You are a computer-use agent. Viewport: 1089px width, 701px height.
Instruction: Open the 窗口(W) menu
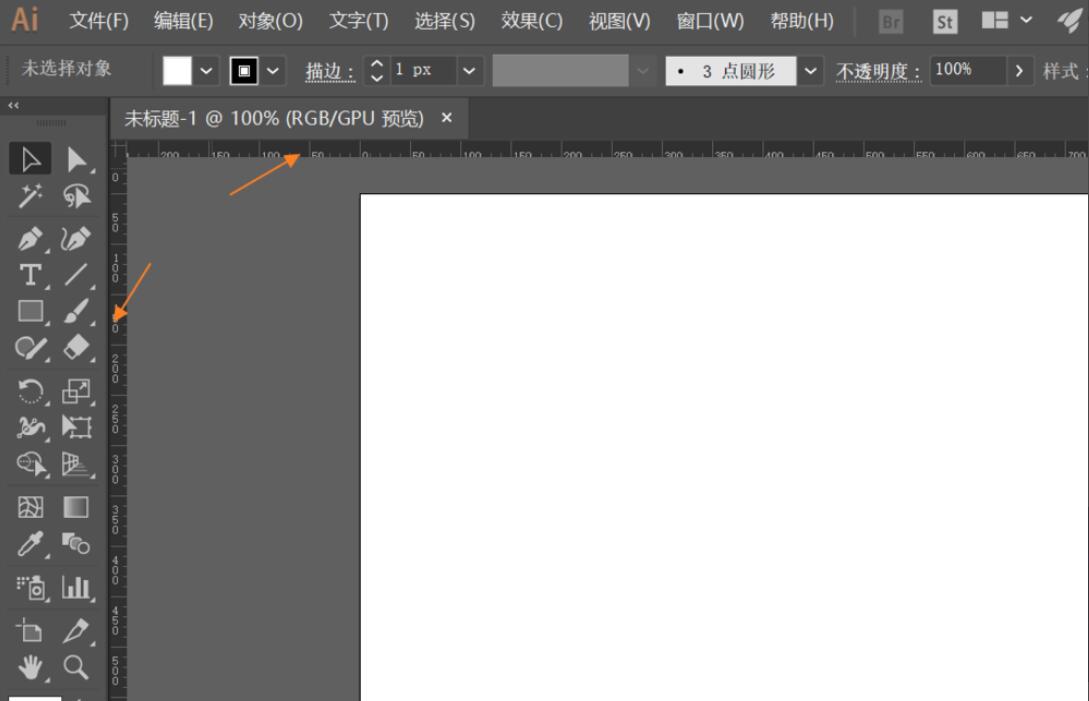[x=710, y=21]
